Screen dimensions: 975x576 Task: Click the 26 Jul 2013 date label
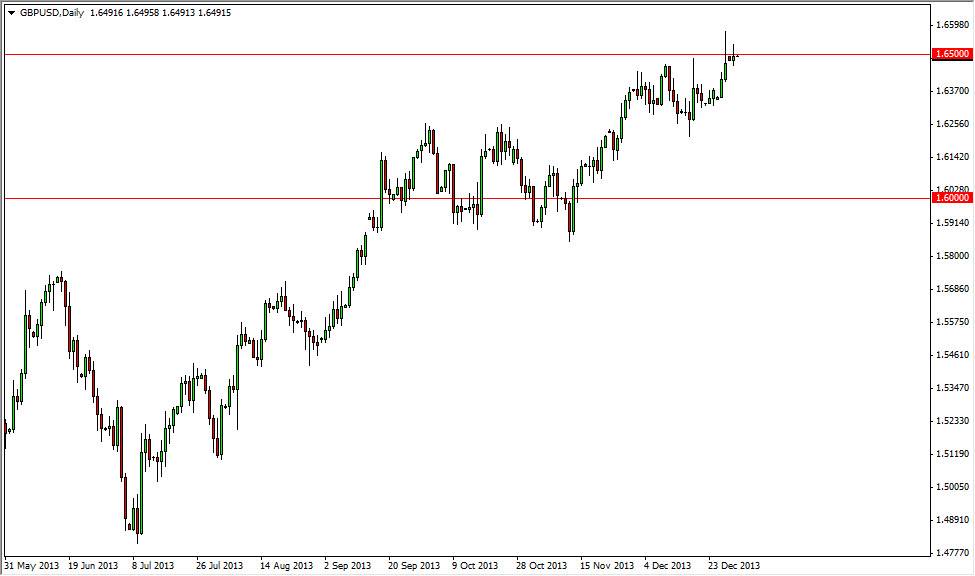tap(219, 565)
